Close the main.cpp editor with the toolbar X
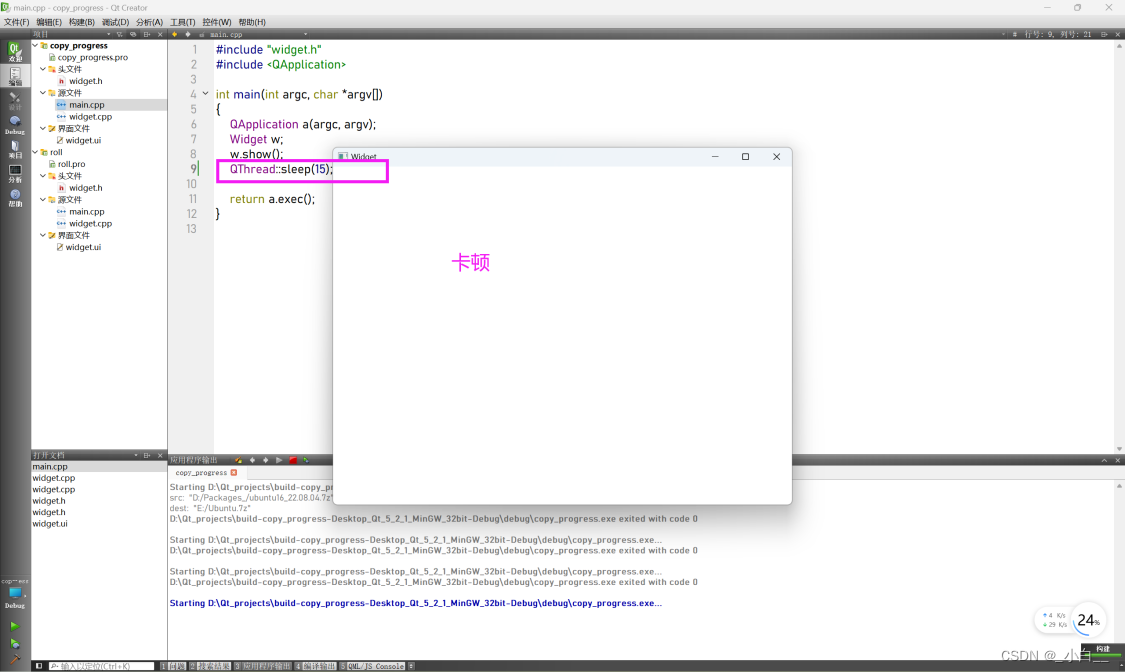The width and height of the screenshot is (1125, 672). click(x=1118, y=34)
